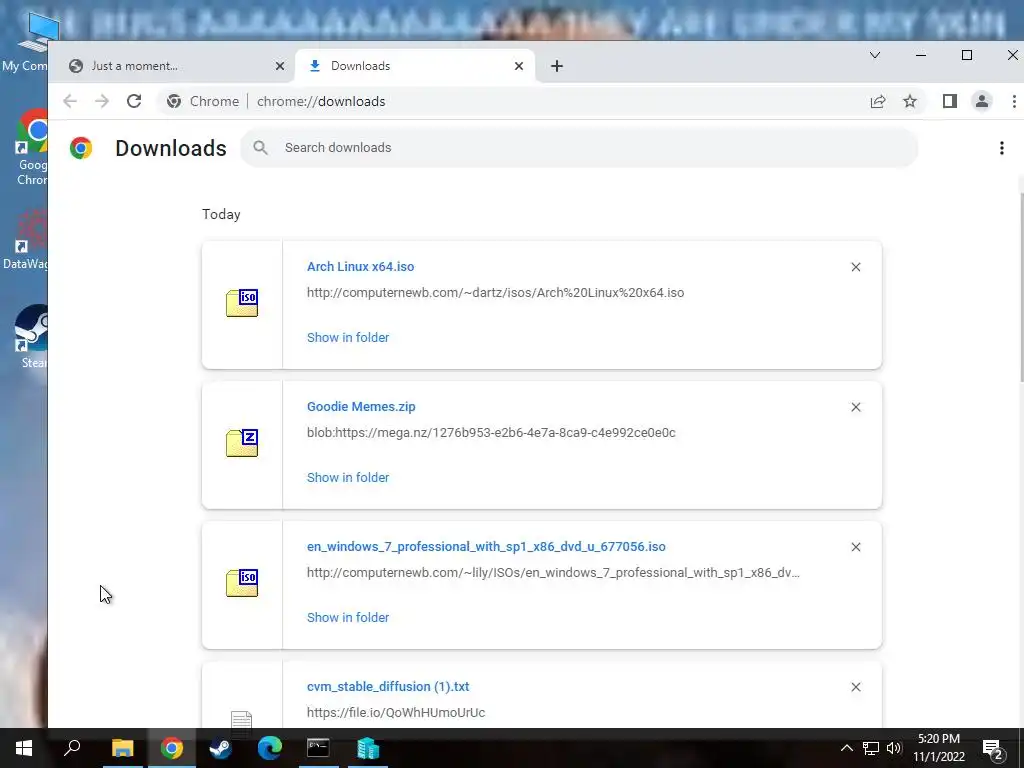This screenshot has height=768, width=1024.
Task: Click the Chrome logo beside Downloads heading
Action: click(81, 148)
